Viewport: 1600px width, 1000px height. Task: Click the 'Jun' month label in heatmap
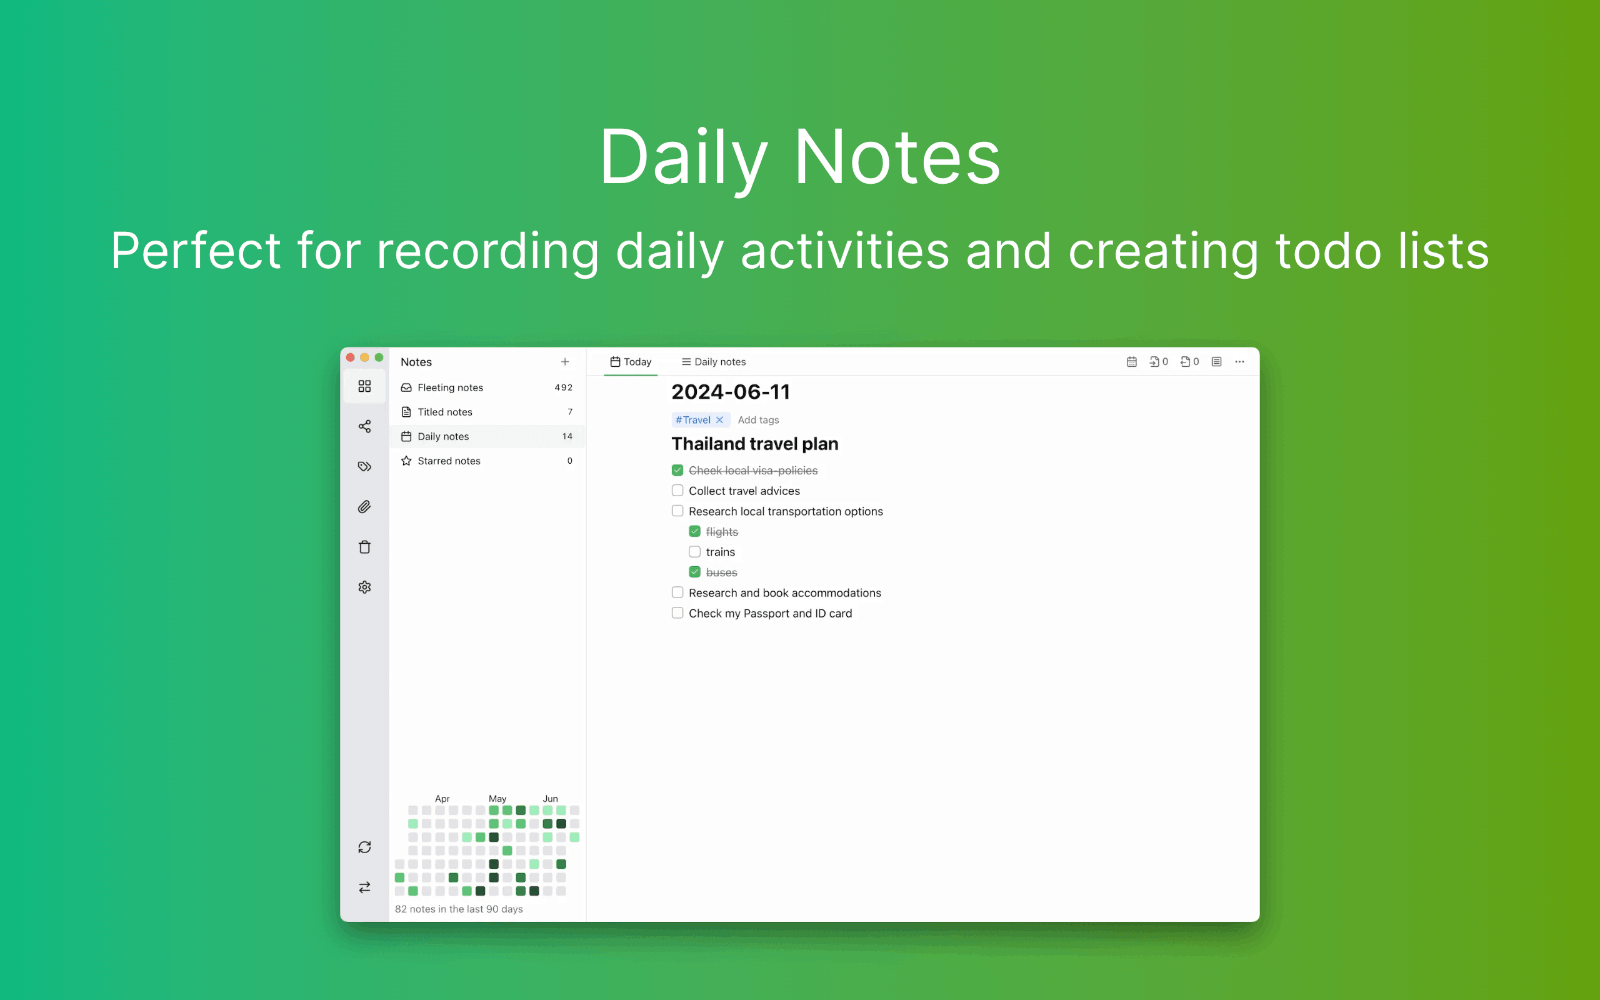(x=550, y=799)
